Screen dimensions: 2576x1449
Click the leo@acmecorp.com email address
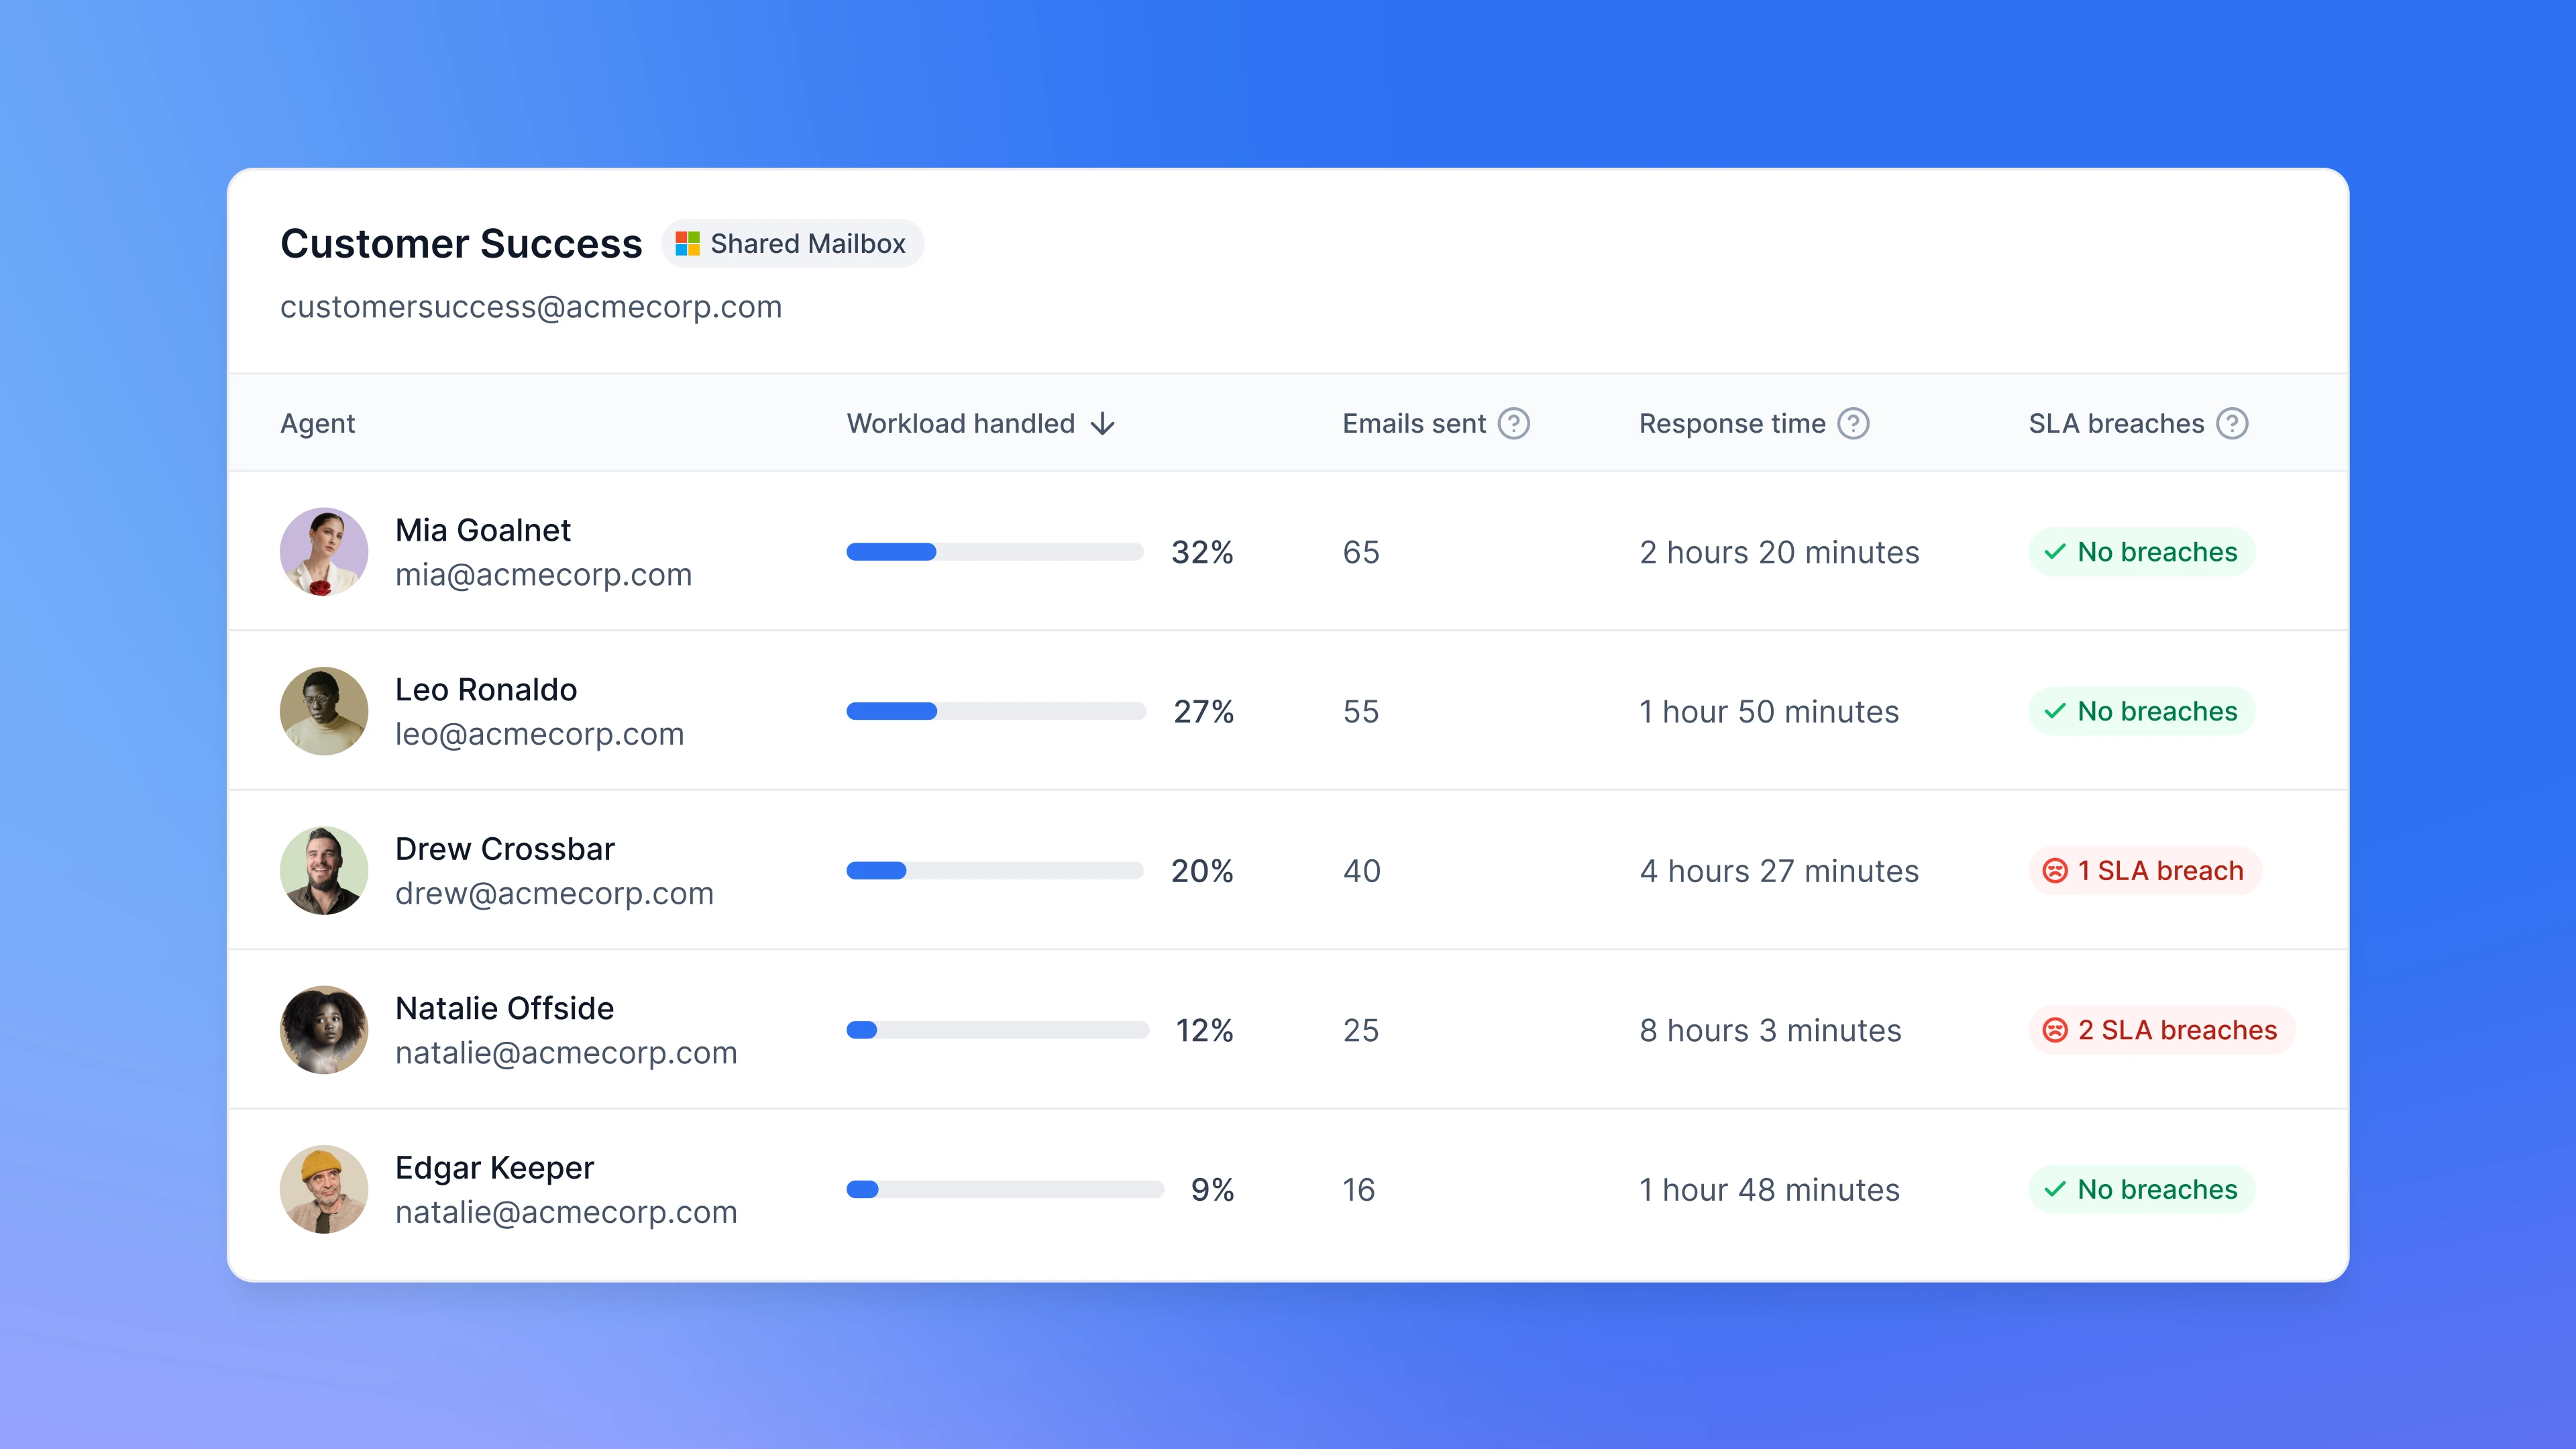pos(539,734)
